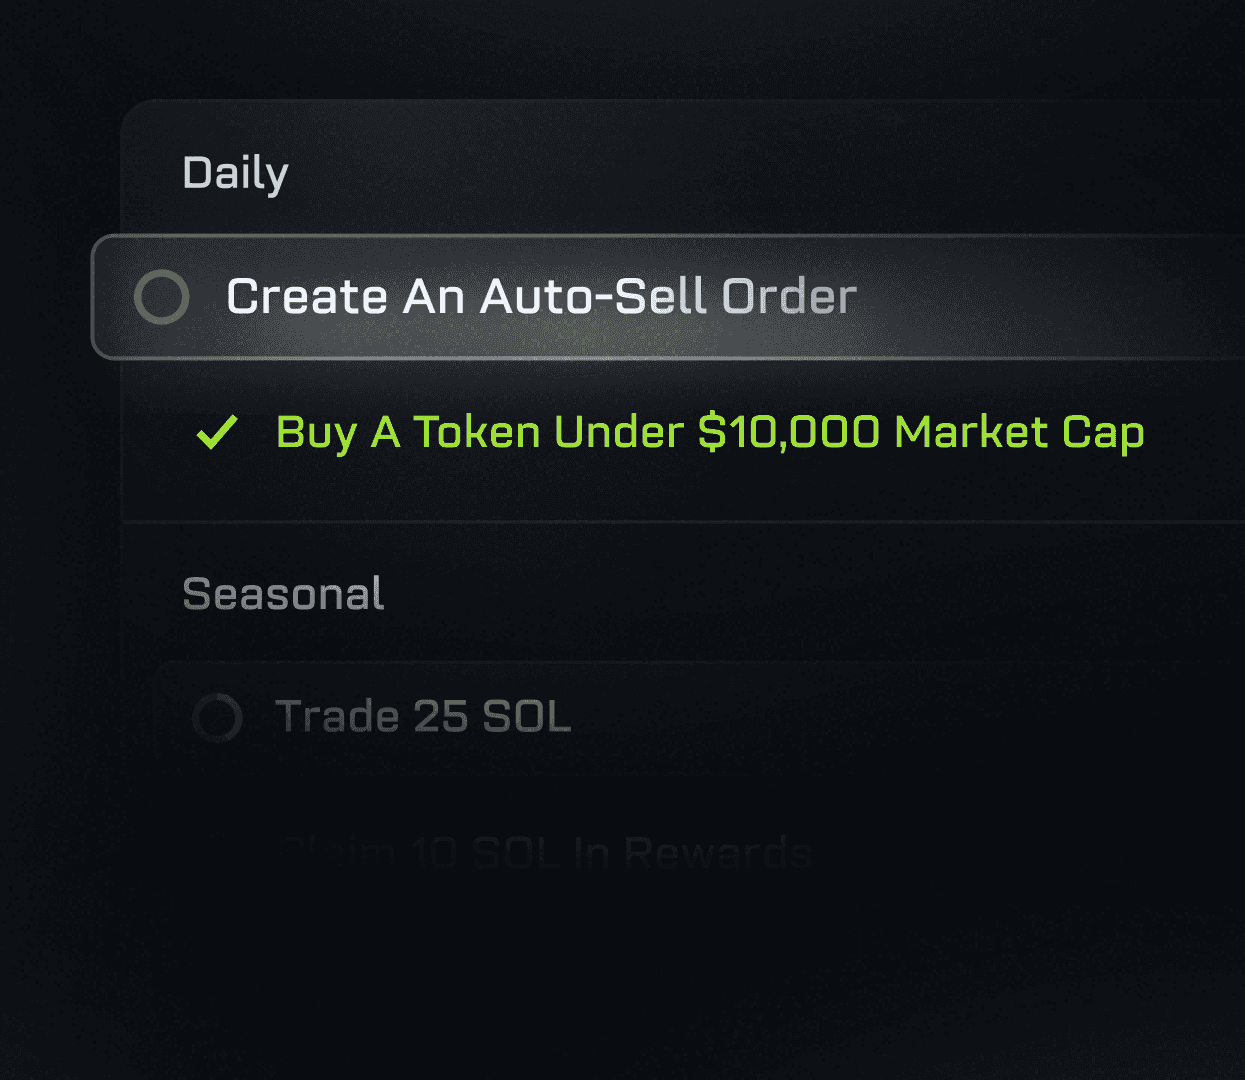1245x1080 pixels.
Task: Expand the Daily quest section
Action: pos(236,171)
